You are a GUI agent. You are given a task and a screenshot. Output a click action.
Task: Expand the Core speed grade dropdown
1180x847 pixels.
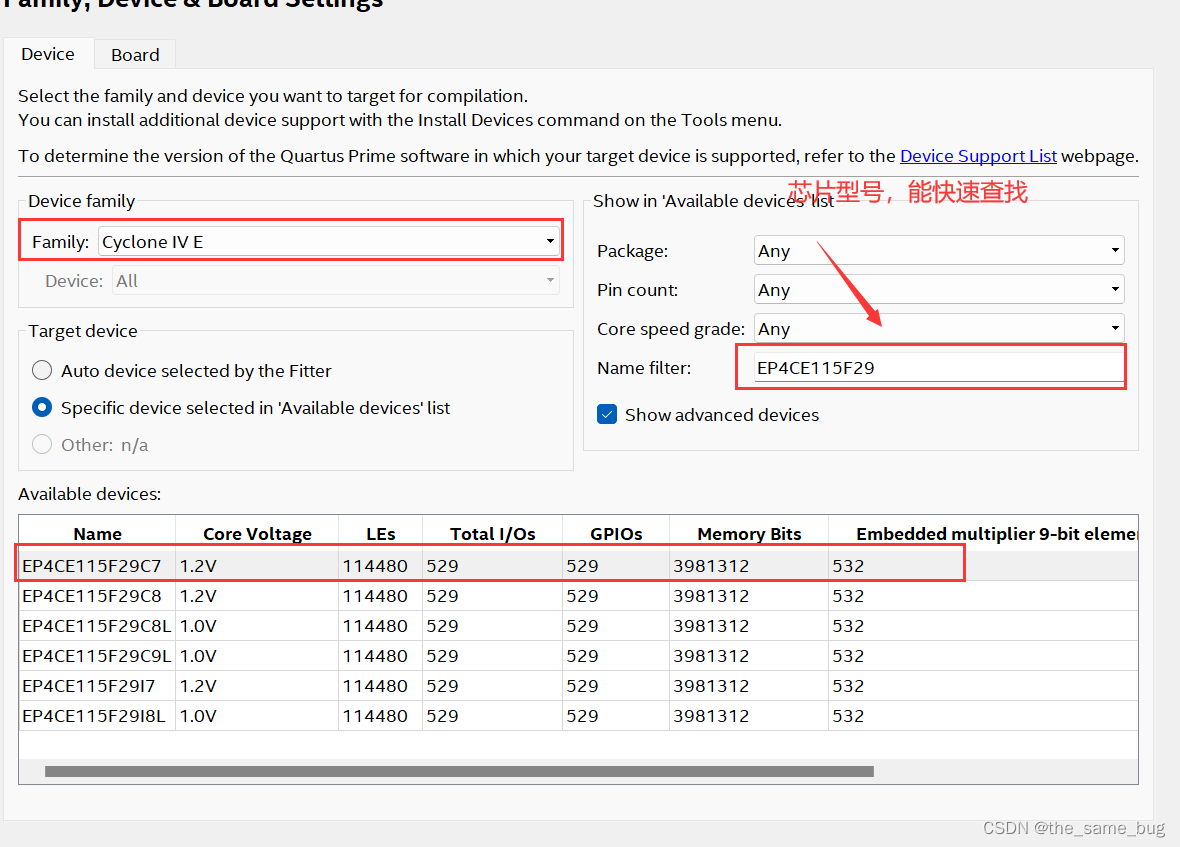(938, 329)
